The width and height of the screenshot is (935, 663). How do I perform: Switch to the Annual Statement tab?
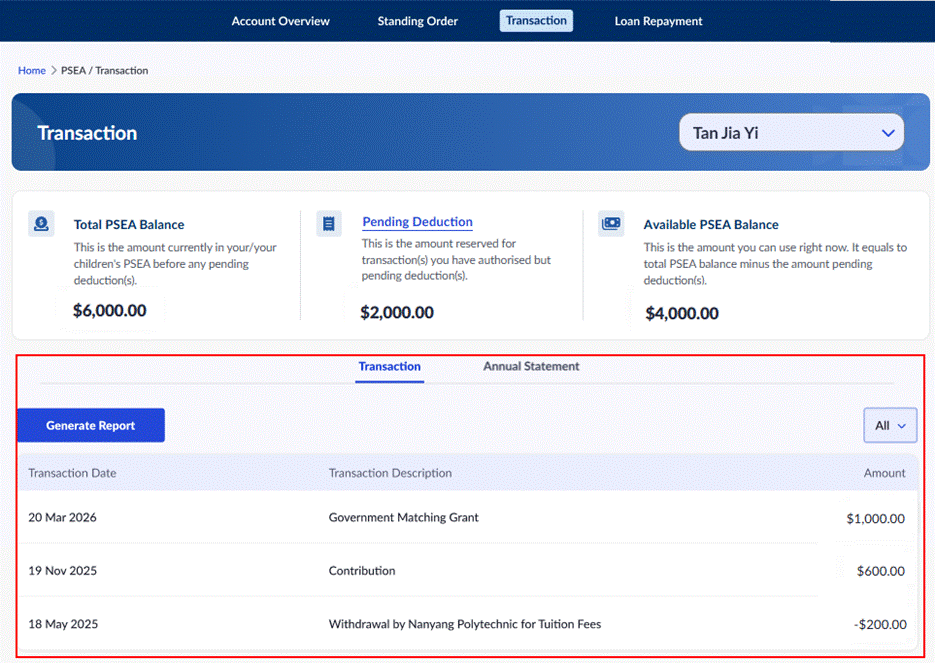coord(531,367)
